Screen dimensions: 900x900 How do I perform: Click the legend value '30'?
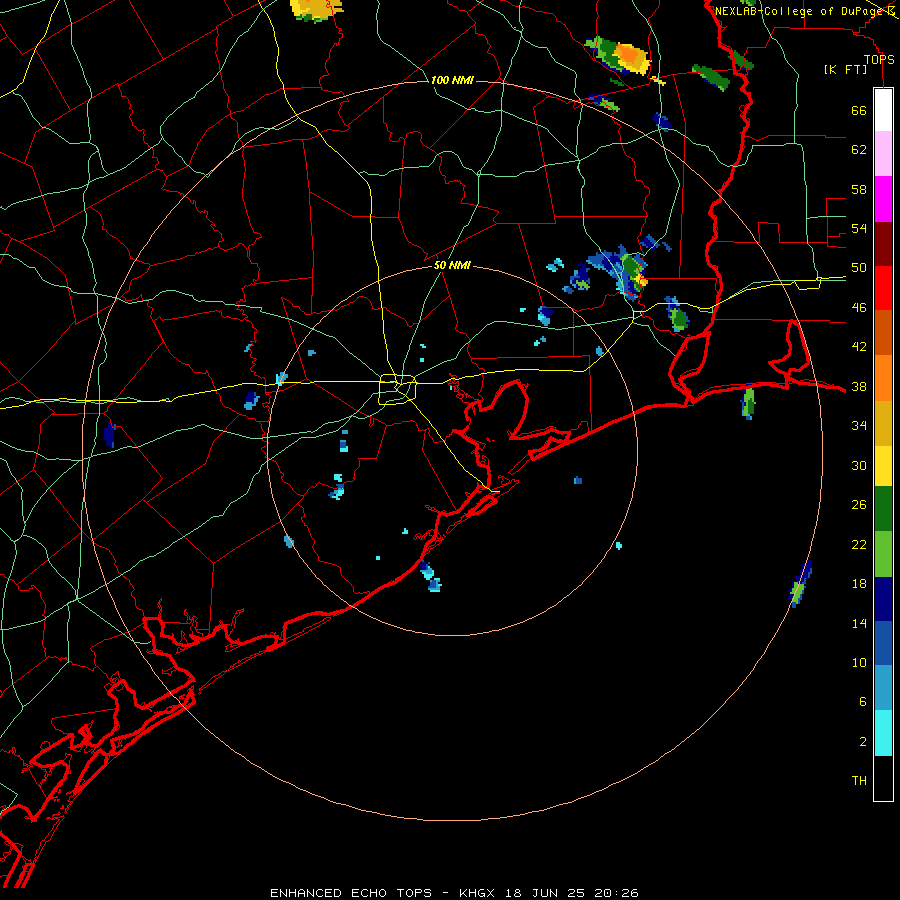(859, 465)
